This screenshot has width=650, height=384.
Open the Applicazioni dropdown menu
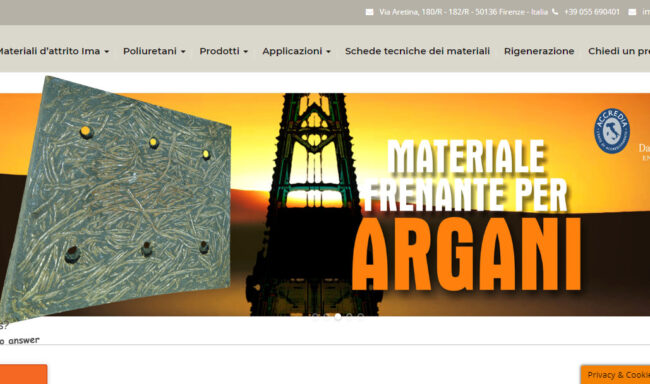[x=297, y=51]
